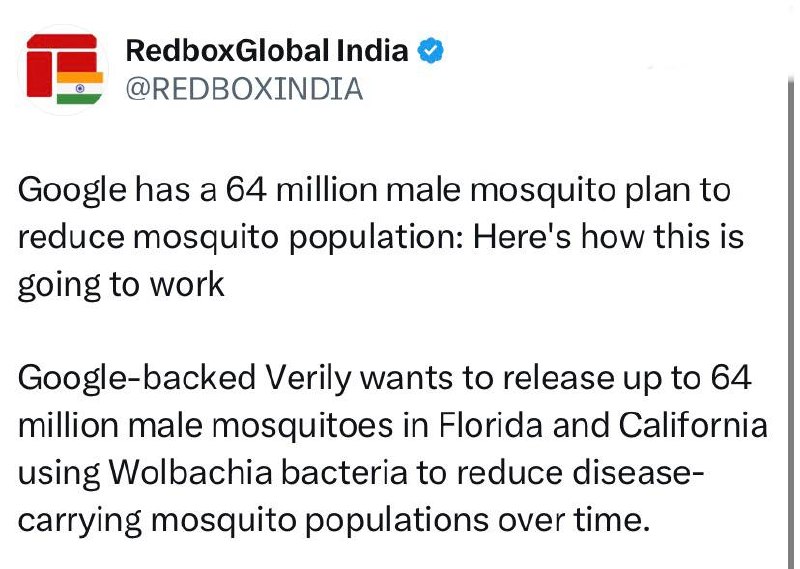Image resolution: width=800 pixels, height=569 pixels.
Task: Click the word "Wolbachia" in the tweet
Action: point(190,473)
